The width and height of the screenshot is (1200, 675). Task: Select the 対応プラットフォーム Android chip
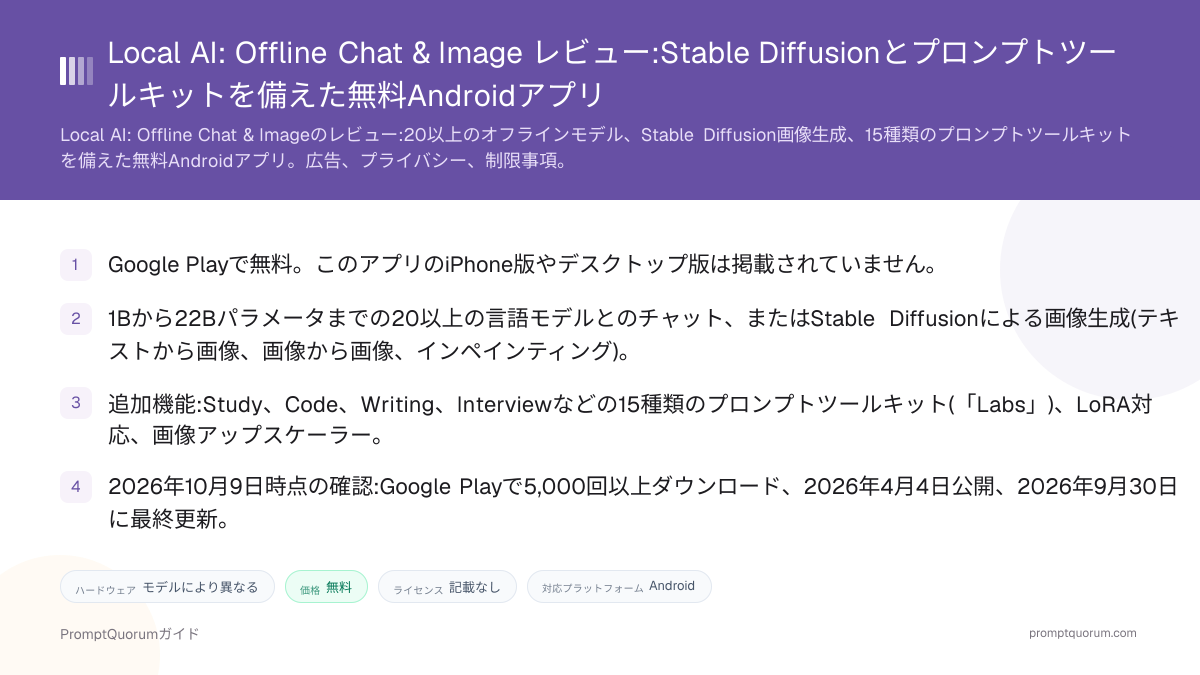pyautogui.click(x=619, y=587)
